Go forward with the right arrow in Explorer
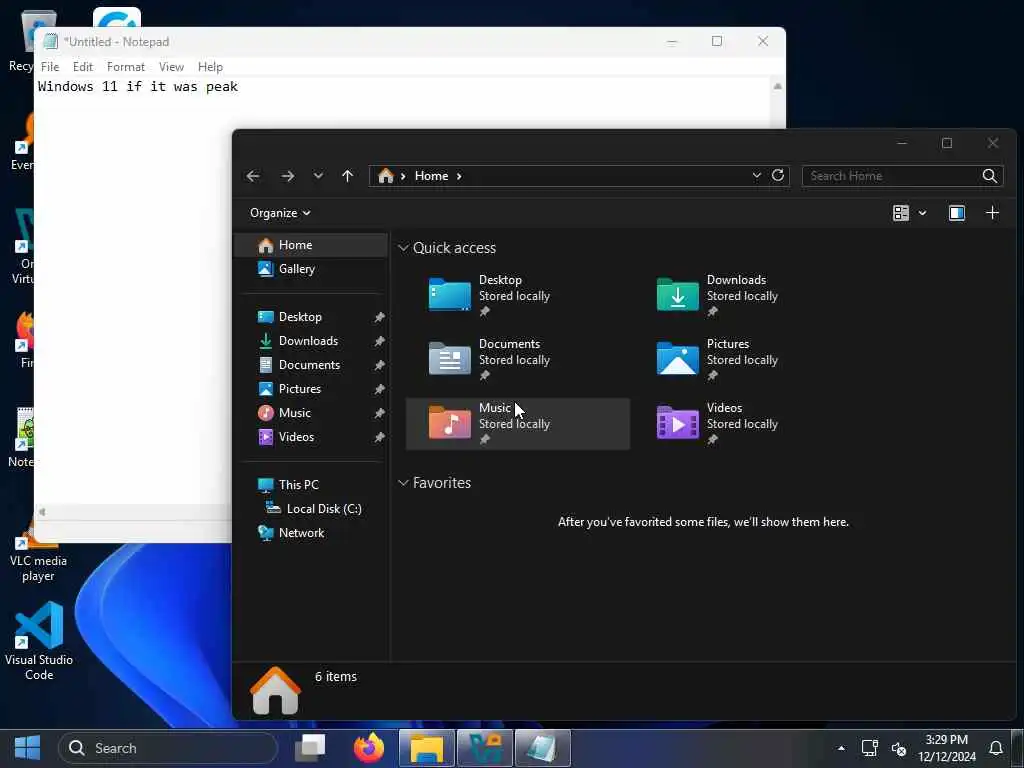 [287, 176]
